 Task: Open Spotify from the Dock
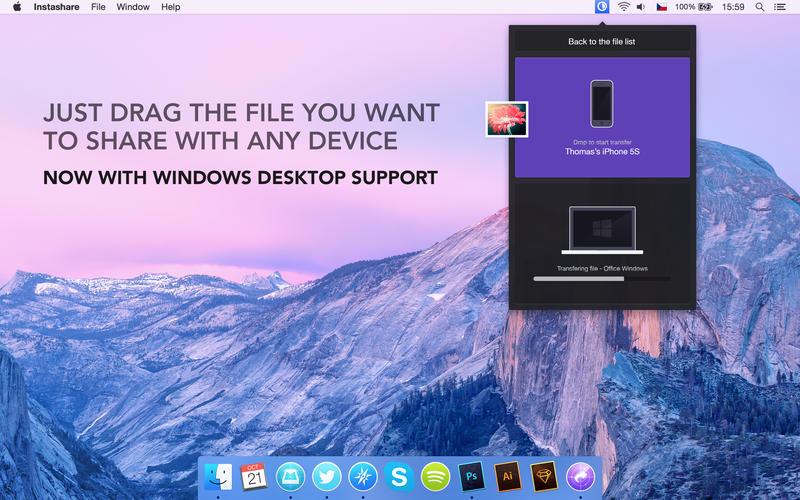[435, 477]
